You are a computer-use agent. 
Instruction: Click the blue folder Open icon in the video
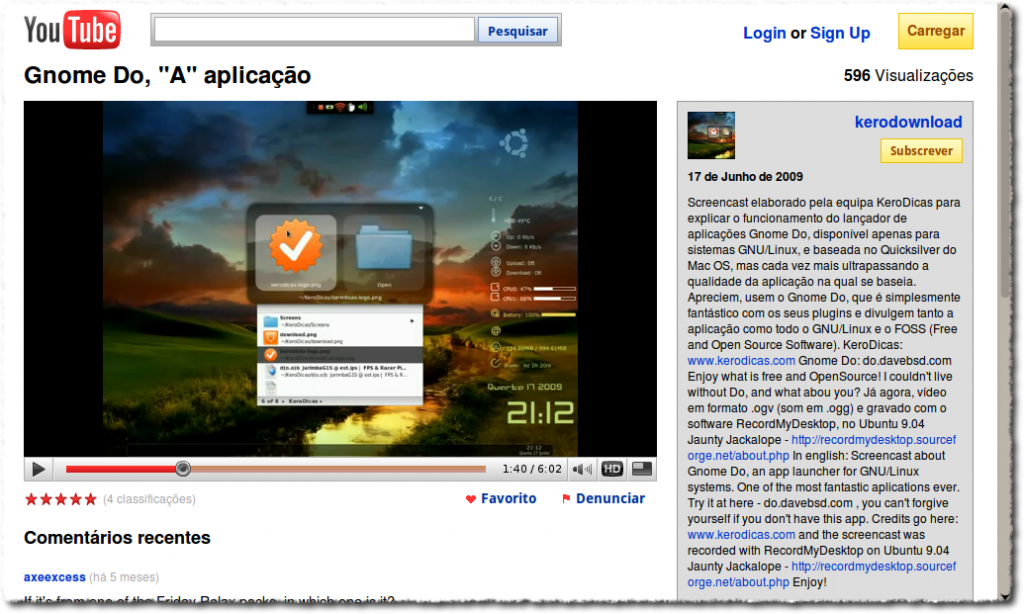(x=384, y=248)
